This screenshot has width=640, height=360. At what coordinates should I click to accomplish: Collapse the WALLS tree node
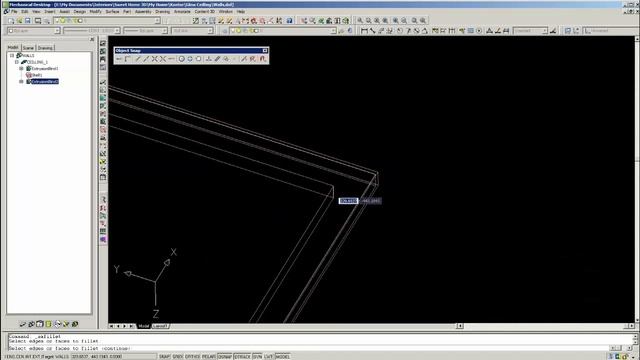point(12,55)
